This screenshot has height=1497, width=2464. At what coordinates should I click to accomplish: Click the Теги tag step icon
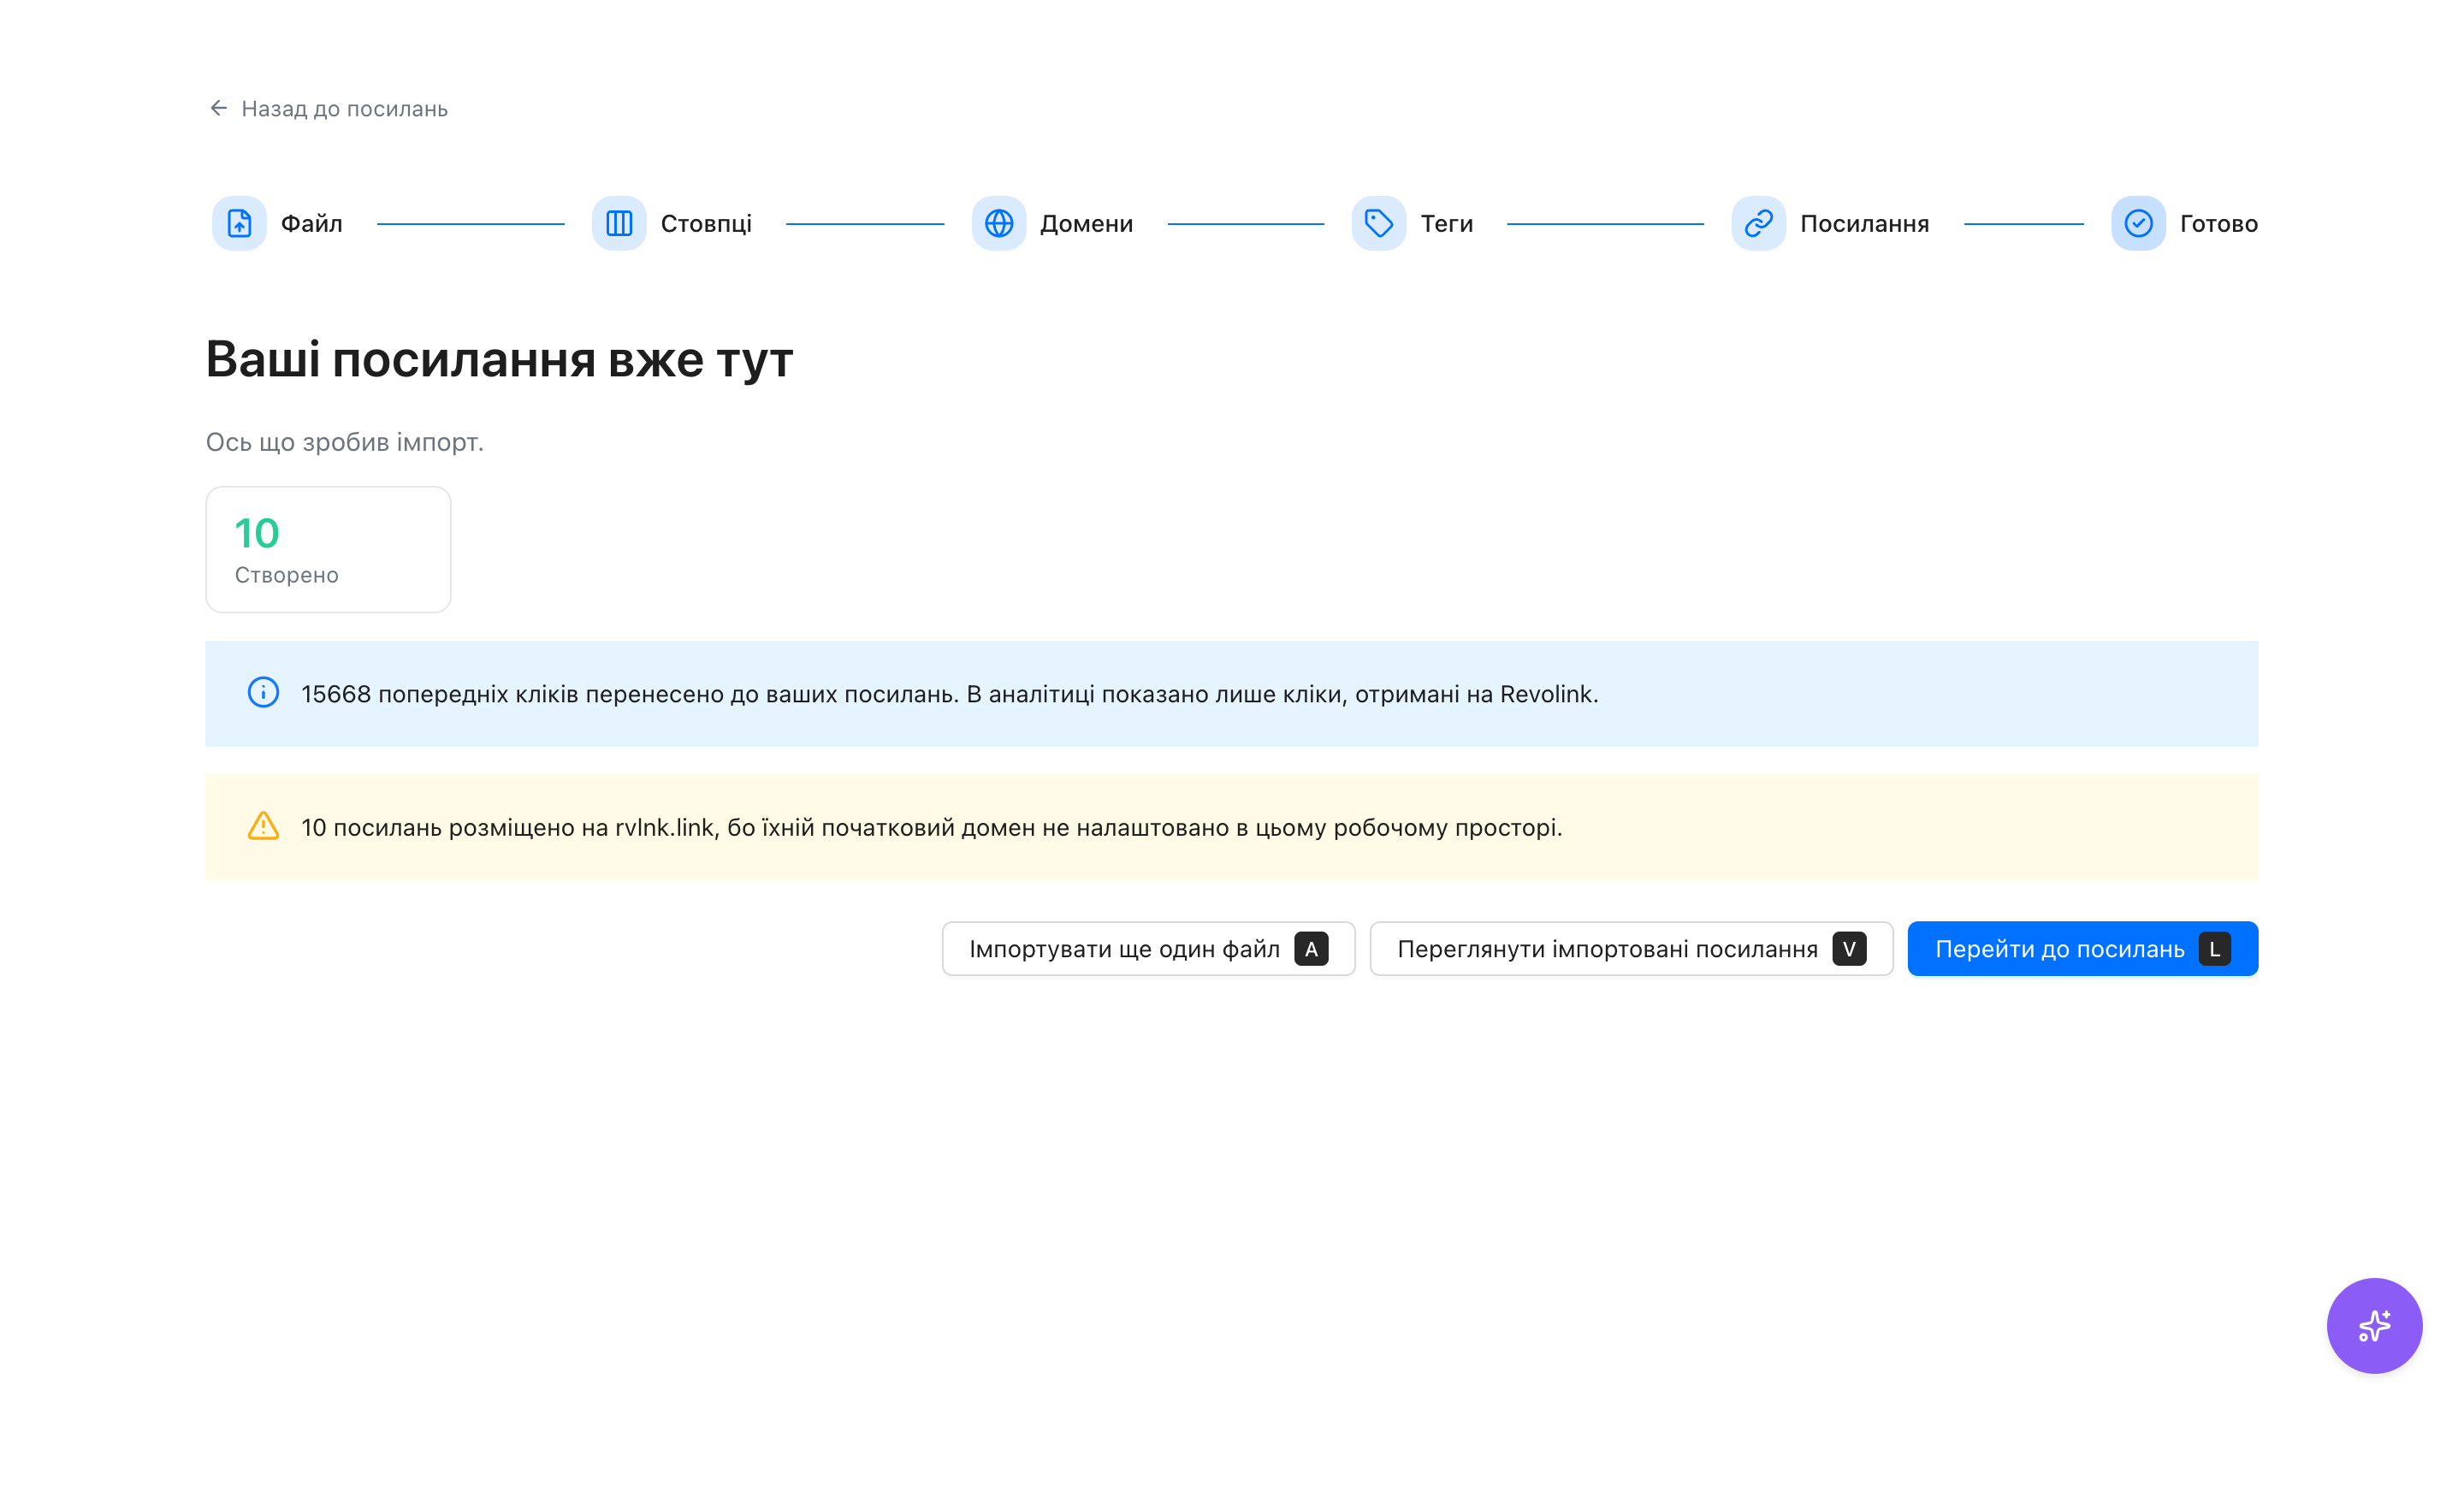[x=1379, y=223]
